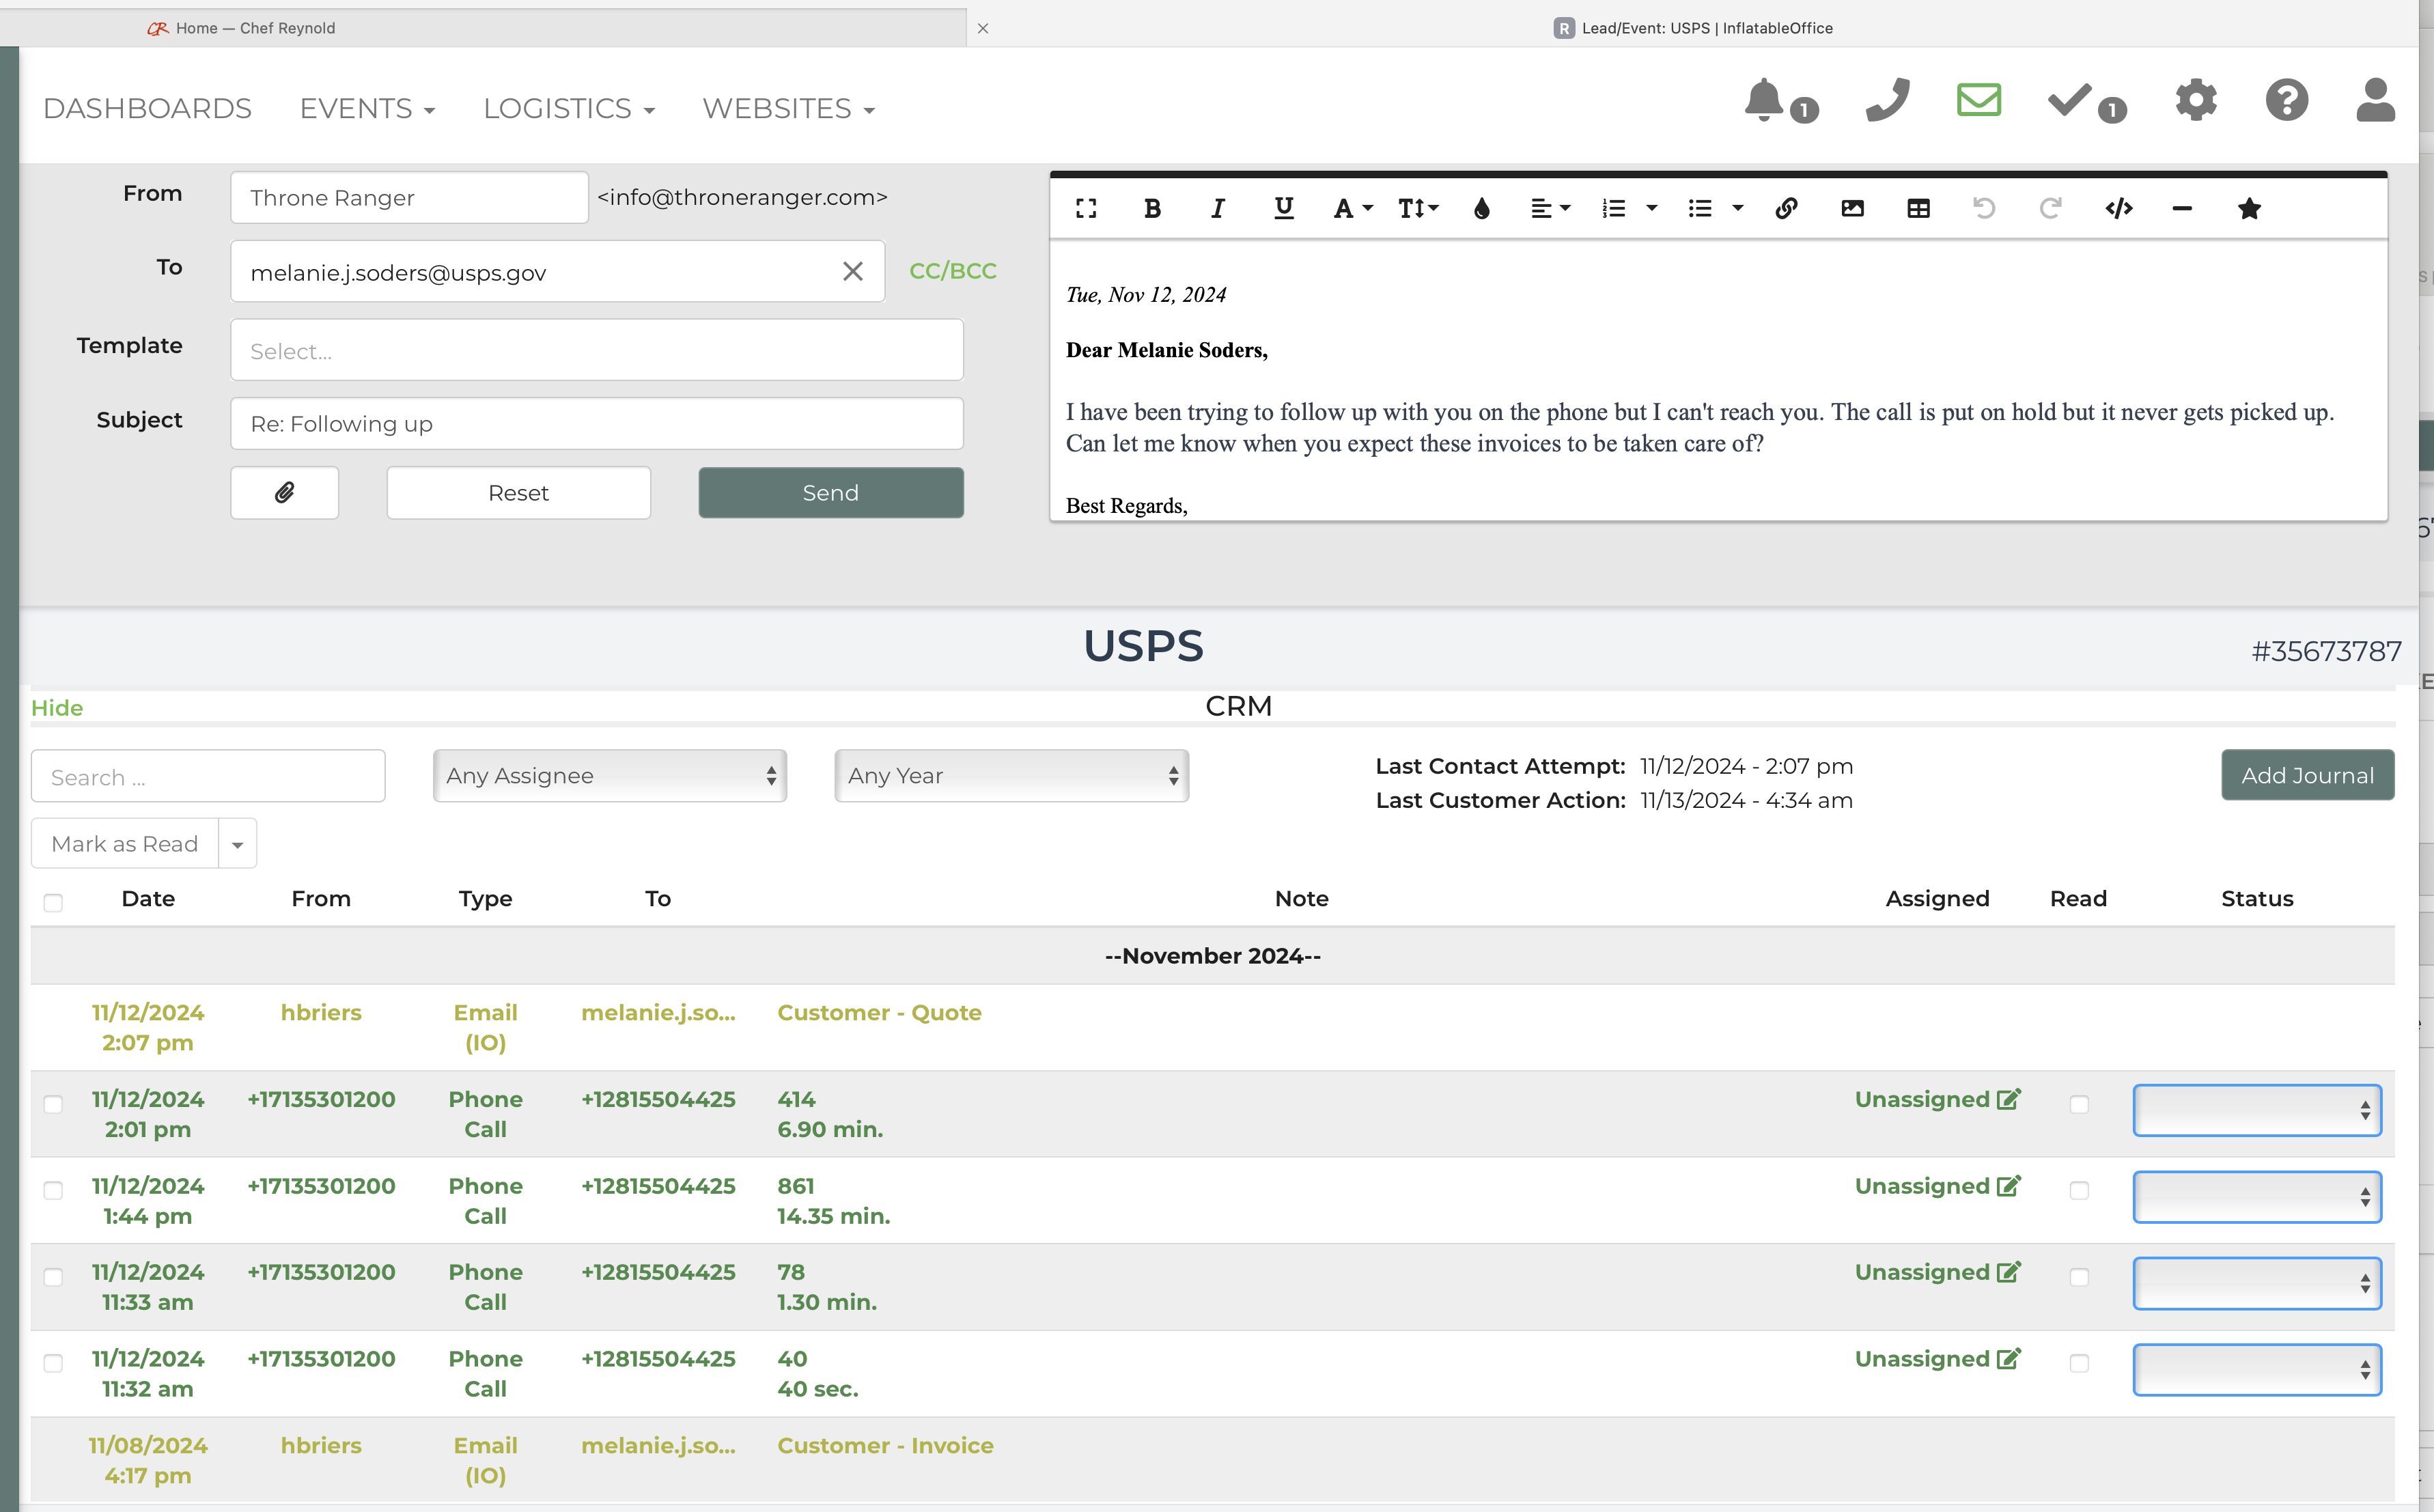The width and height of the screenshot is (2434, 1512).
Task: Edit assignee on the 2:01 pm phone call
Action: click(2009, 1099)
